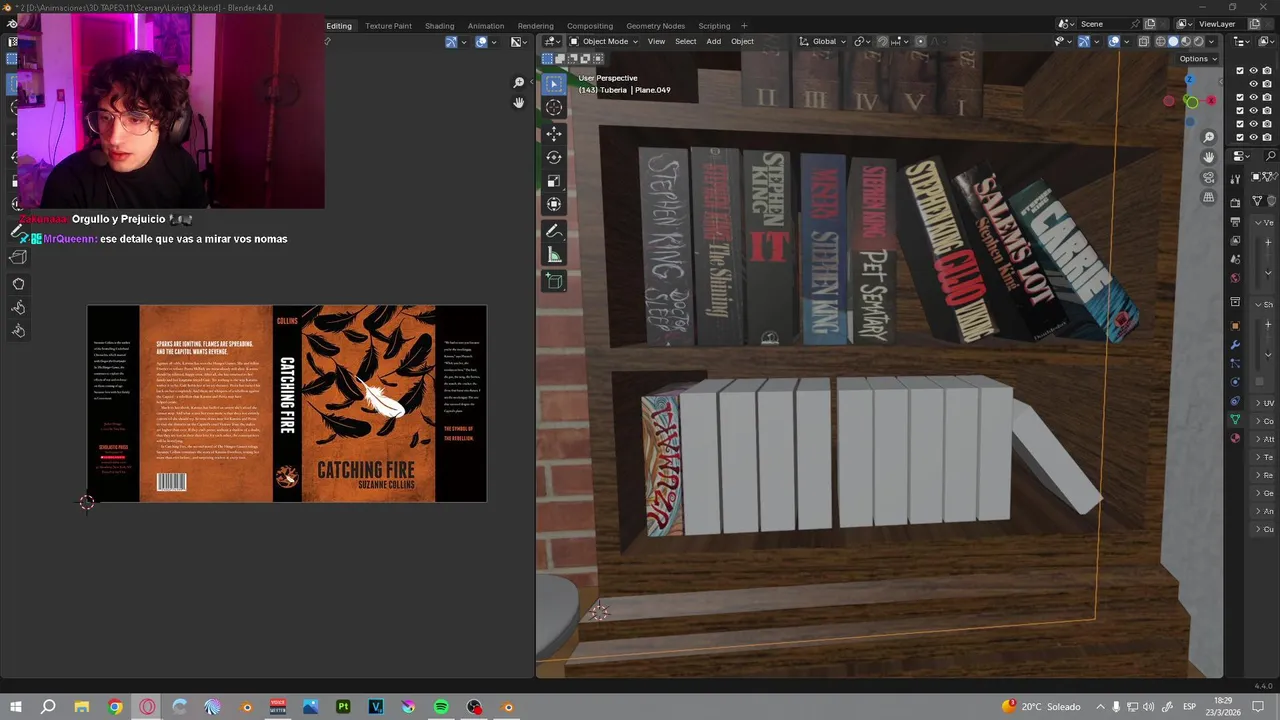This screenshot has height=720, width=1280.
Task: Open the World properties tab
Action: (1236, 278)
